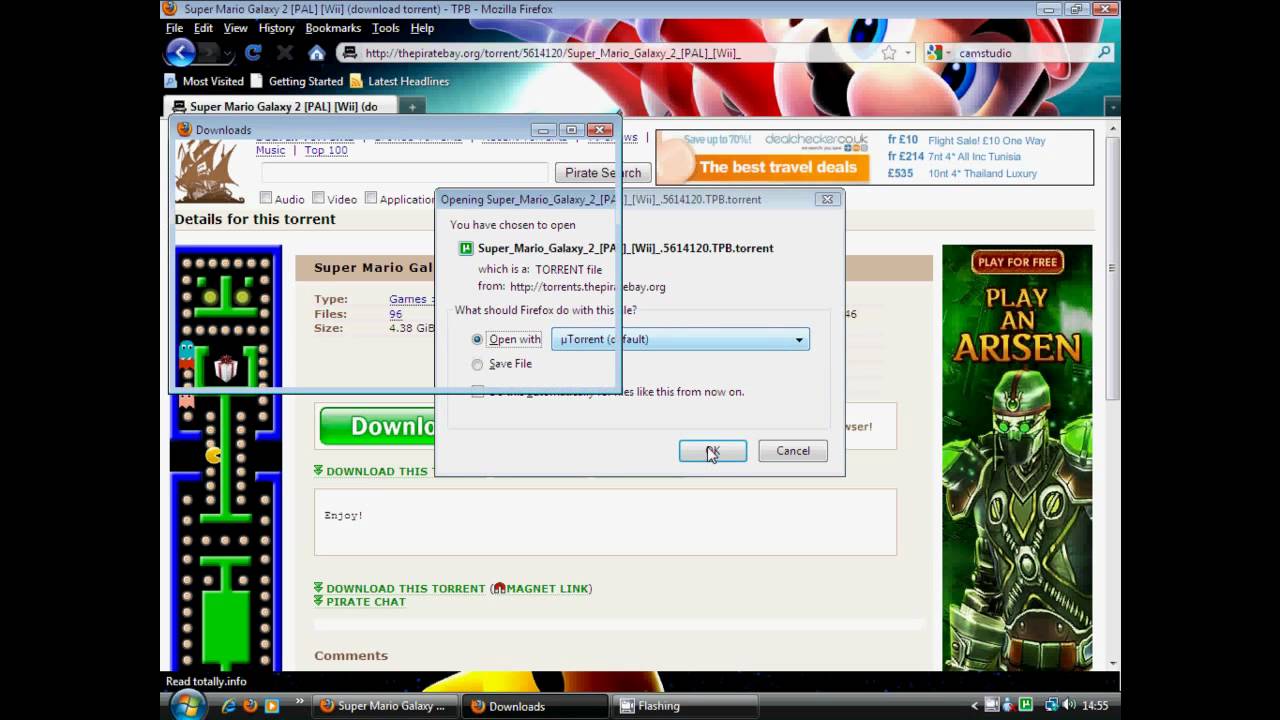Open the File menu

(x=174, y=28)
